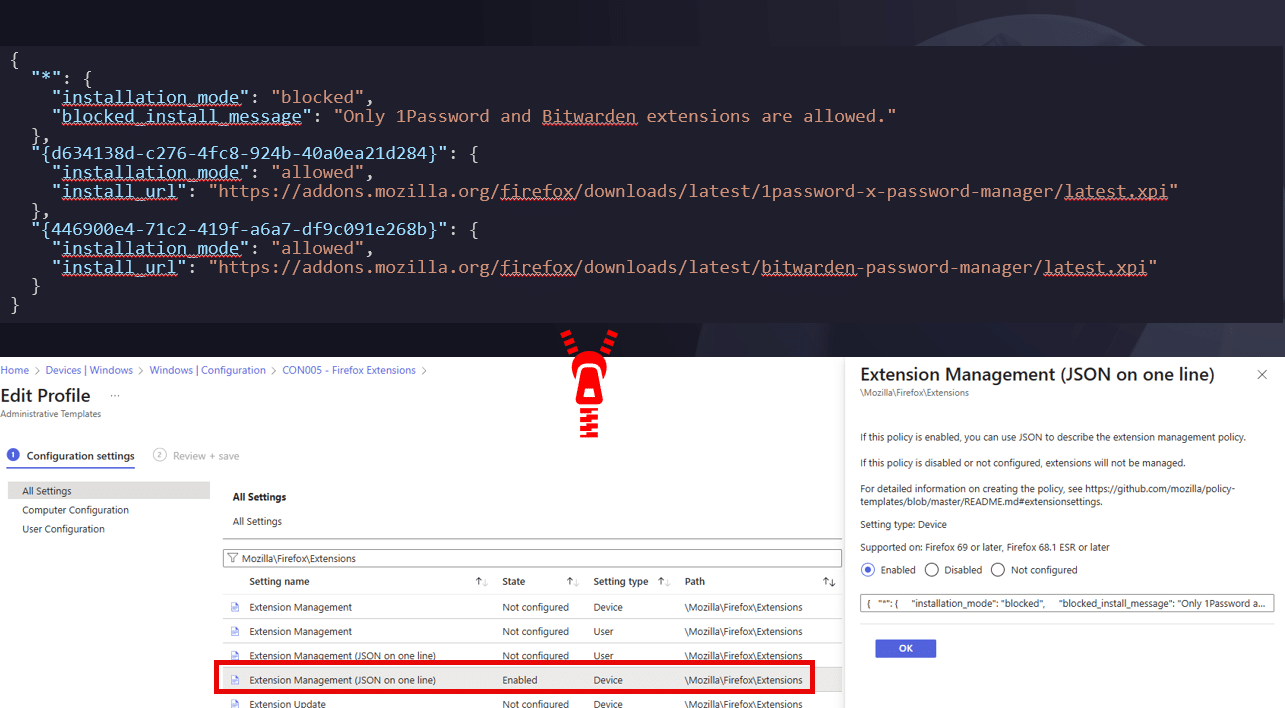Click the JSON policy text input field
The height and width of the screenshot is (708, 1285).
click(x=1067, y=603)
